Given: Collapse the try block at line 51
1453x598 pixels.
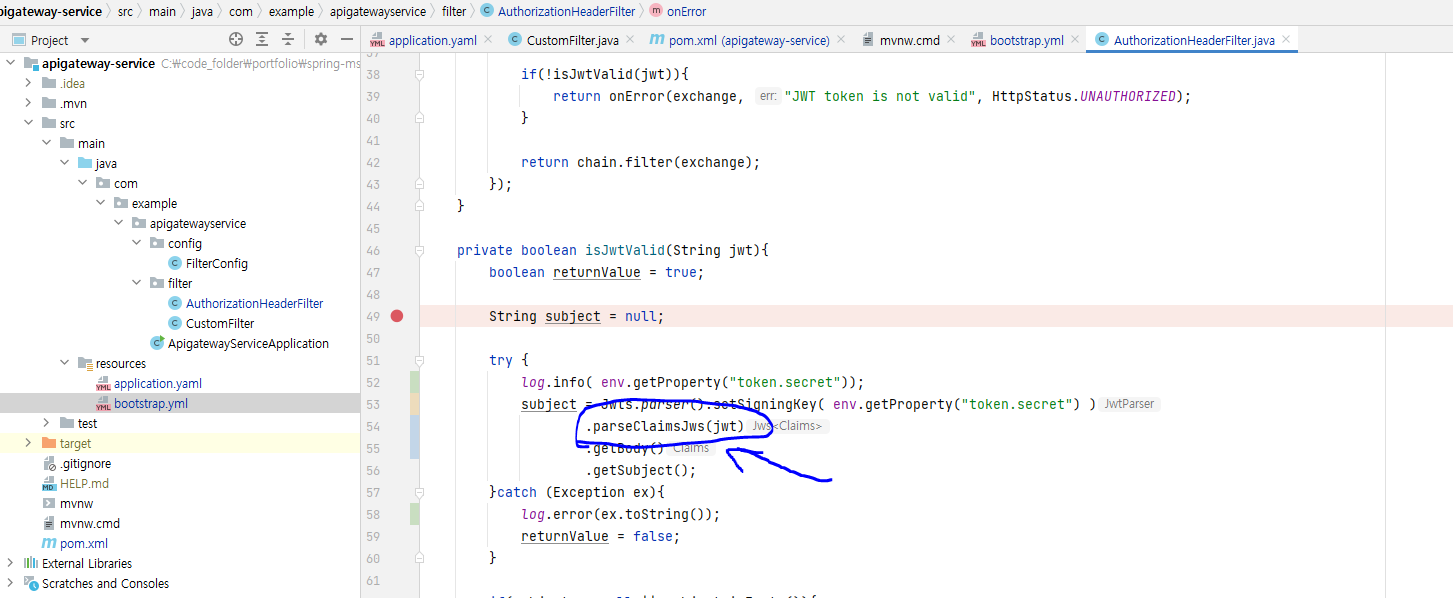Looking at the screenshot, I should 420,360.
